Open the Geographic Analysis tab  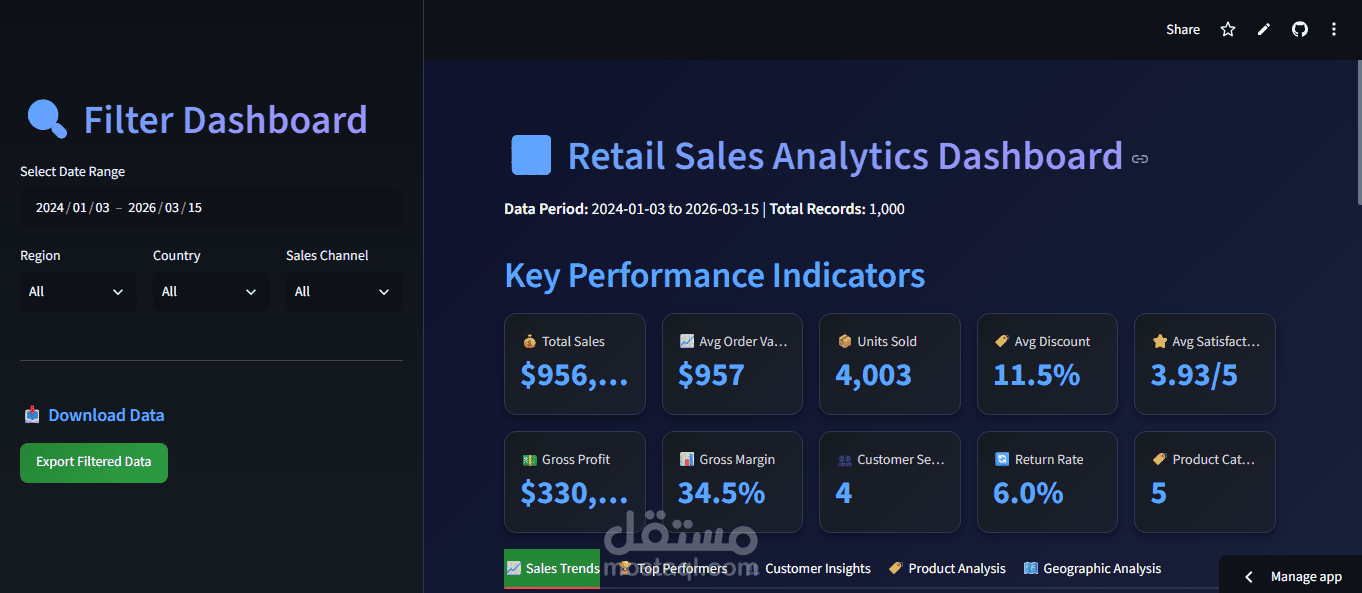tap(1092, 568)
